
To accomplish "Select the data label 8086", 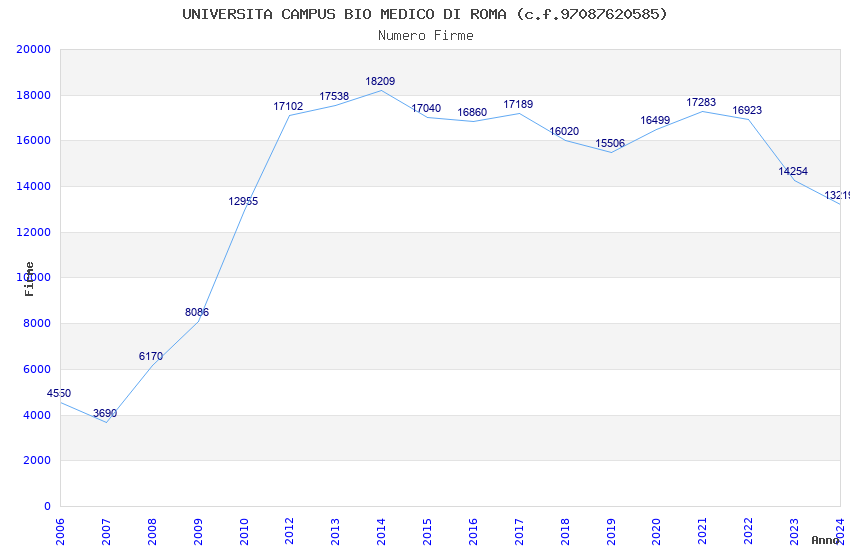I will tap(197, 312).
